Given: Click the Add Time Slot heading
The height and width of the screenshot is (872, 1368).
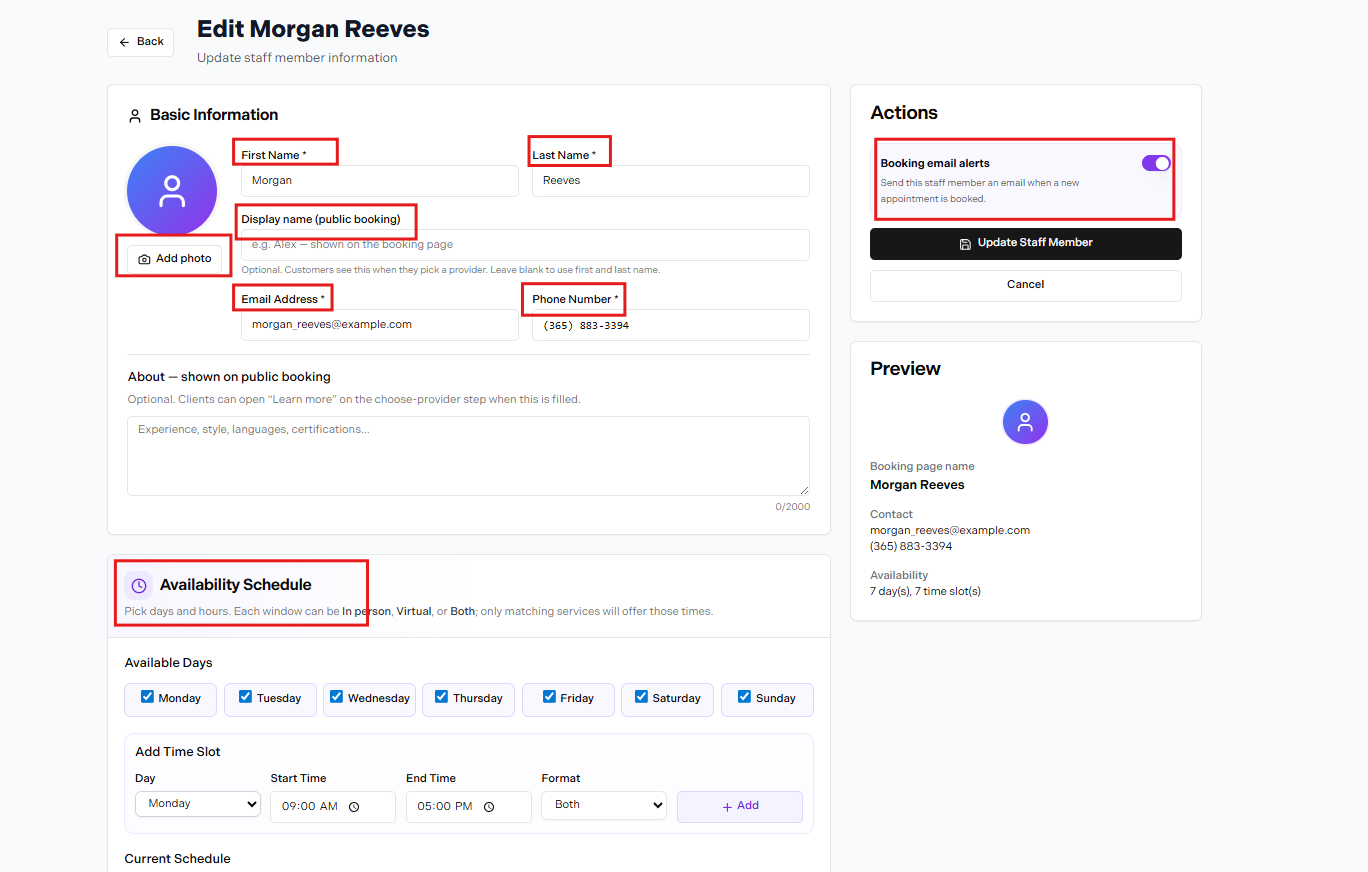Looking at the screenshot, I should click(x=178, y=752).
